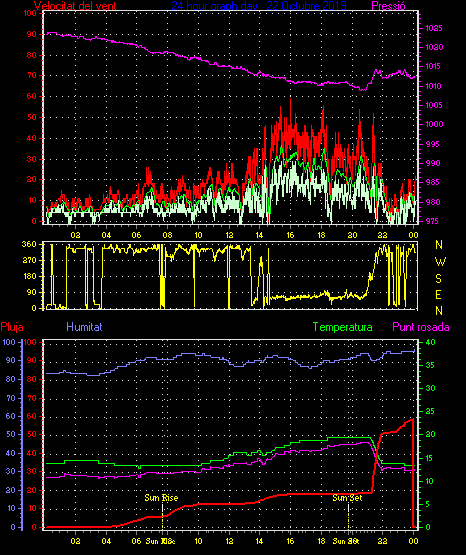Click the 990 pressure axis value
The image size is (466, 555).
[432, 163]
